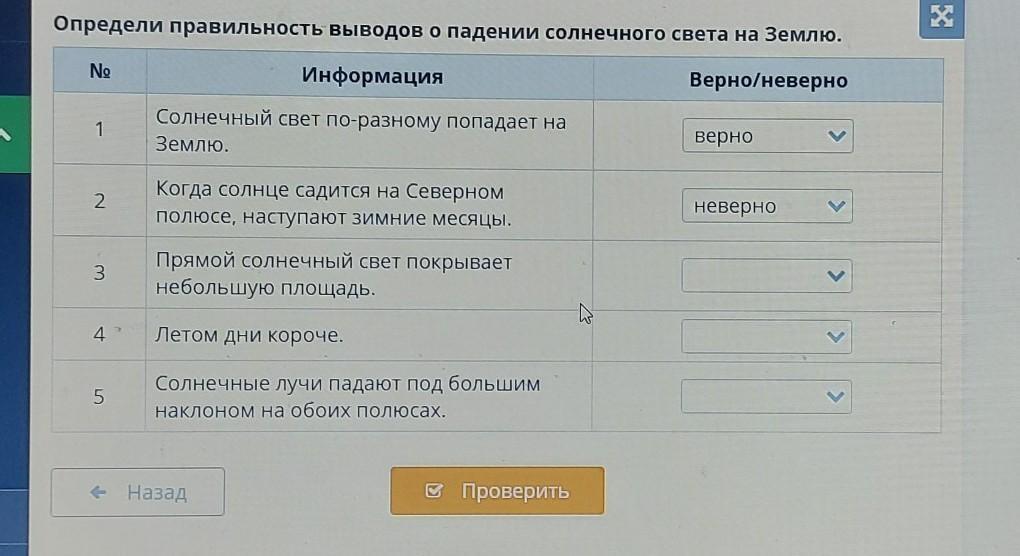Click the statement about the Северном полюсе
The height and width of the screenshot is (556, 1020).
tap(333, 204)
